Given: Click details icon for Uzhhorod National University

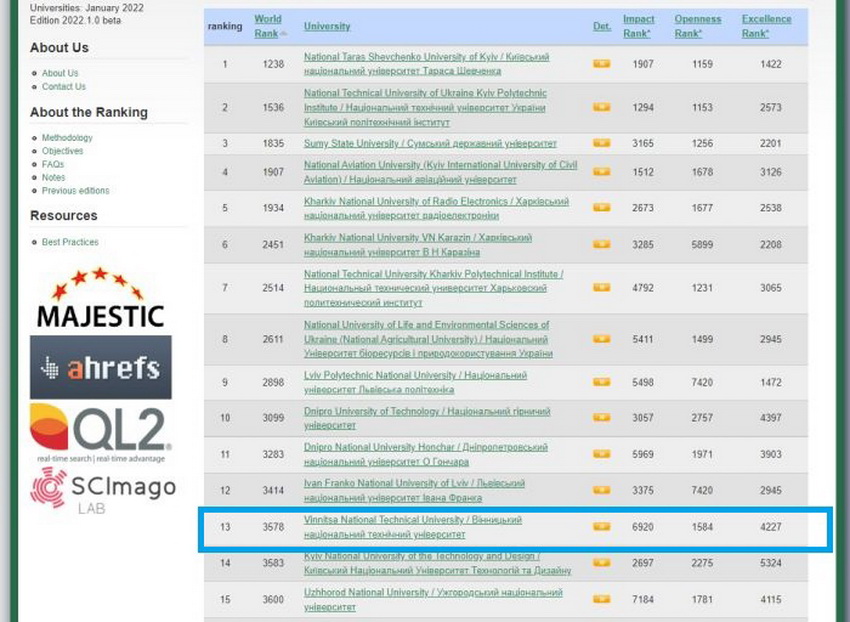Looking at the screenshot, I should tap(601, 599).
